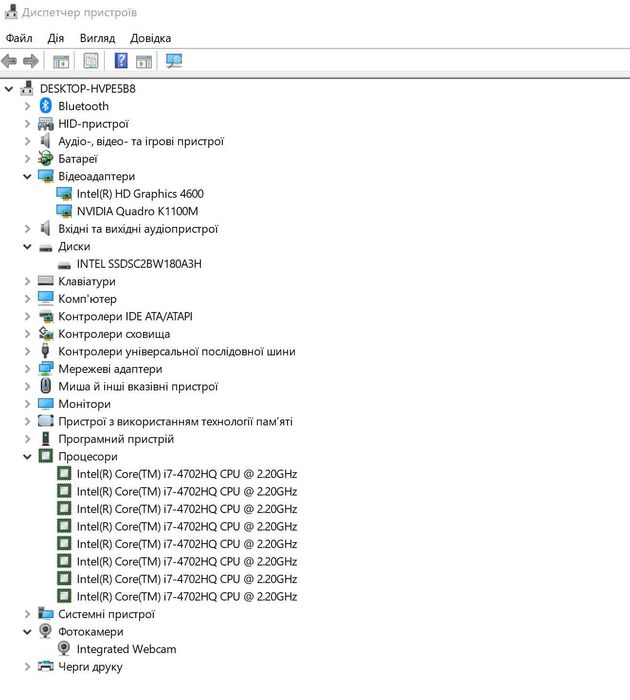Image resolution: width=630 pixels, height=700 pixels.
Task: Click the Контролери сховища icon
Action: 46,333
